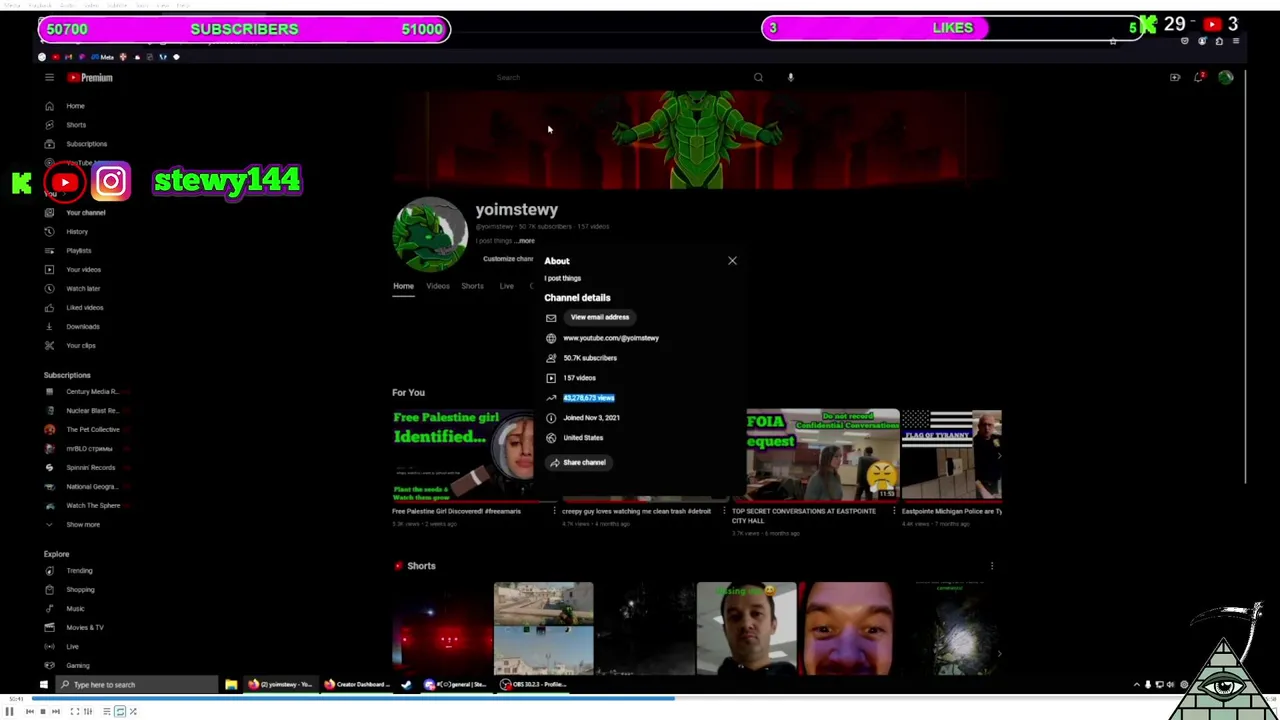
Task: Expand the channel description with ...more
Action: [526, 240]
